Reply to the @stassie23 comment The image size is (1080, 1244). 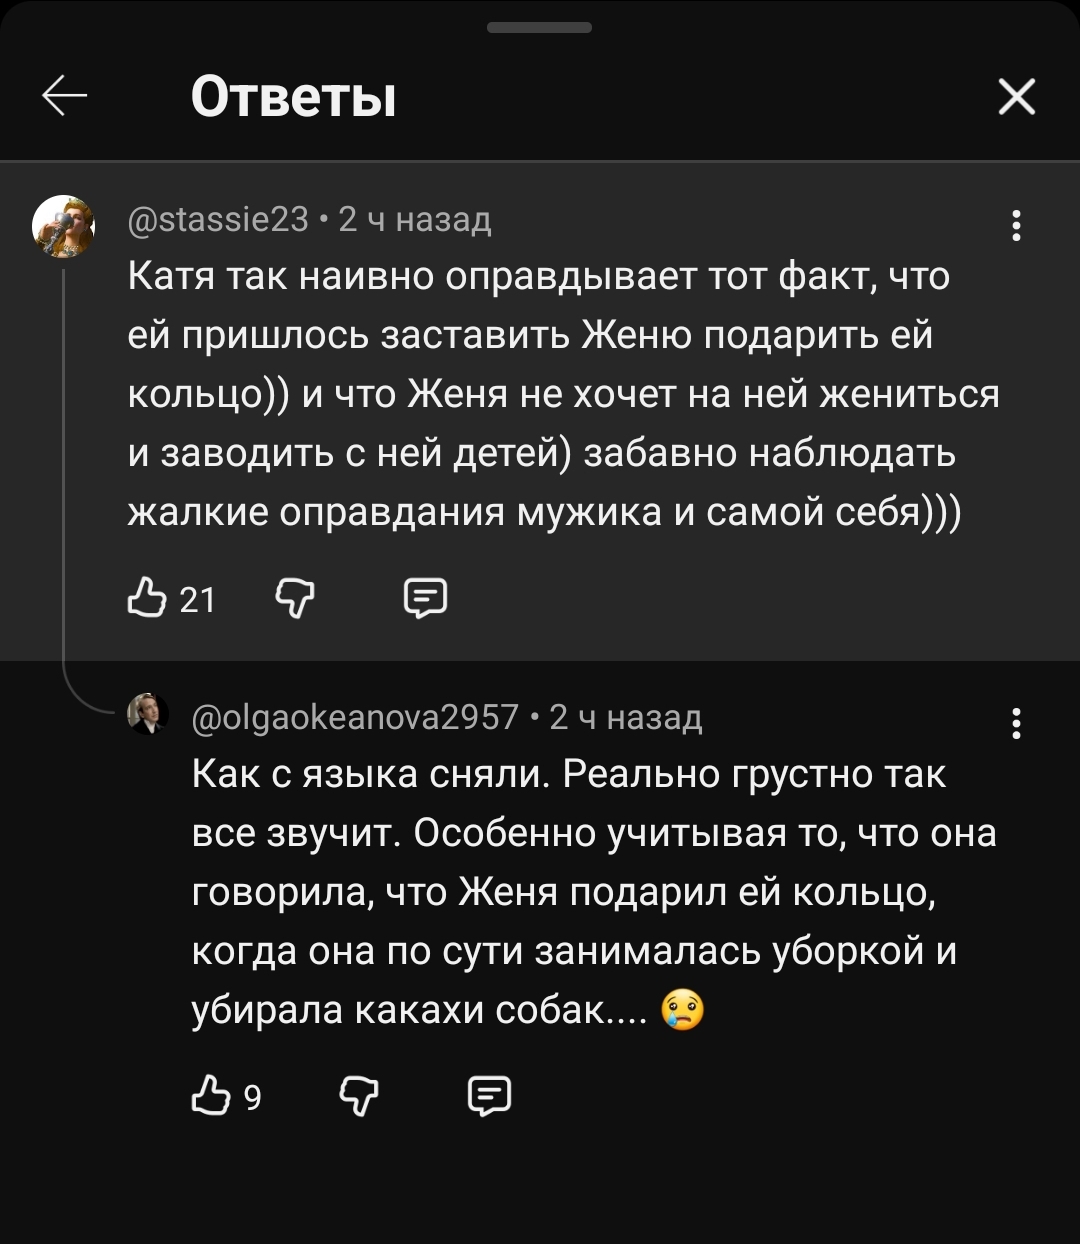tap(425, 598)
